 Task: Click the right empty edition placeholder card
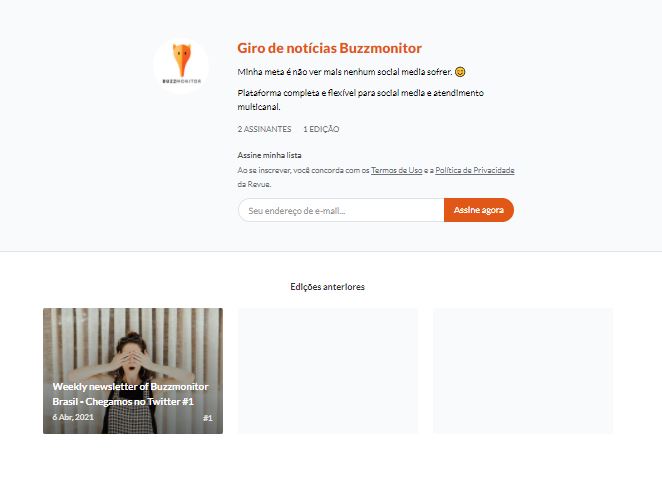click(x=523, y=371)
